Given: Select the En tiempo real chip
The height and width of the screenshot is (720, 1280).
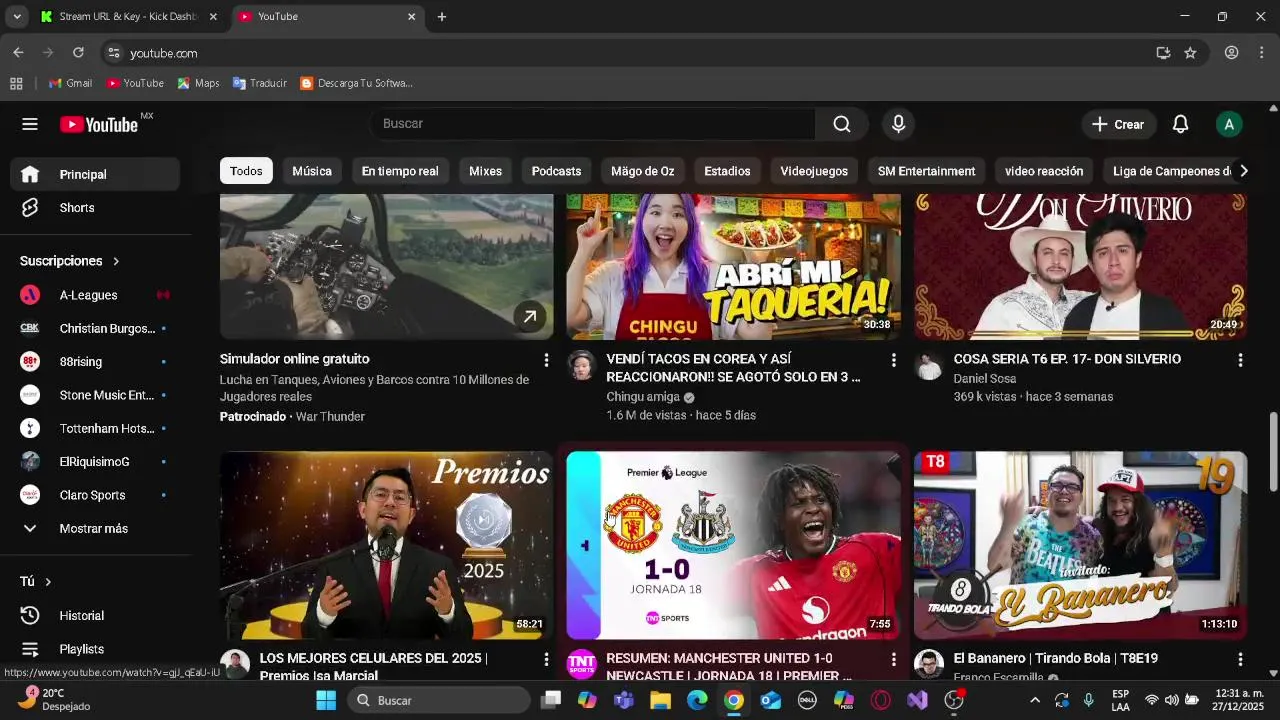Looking at the screenshot, I should click(x=400, y=171).
